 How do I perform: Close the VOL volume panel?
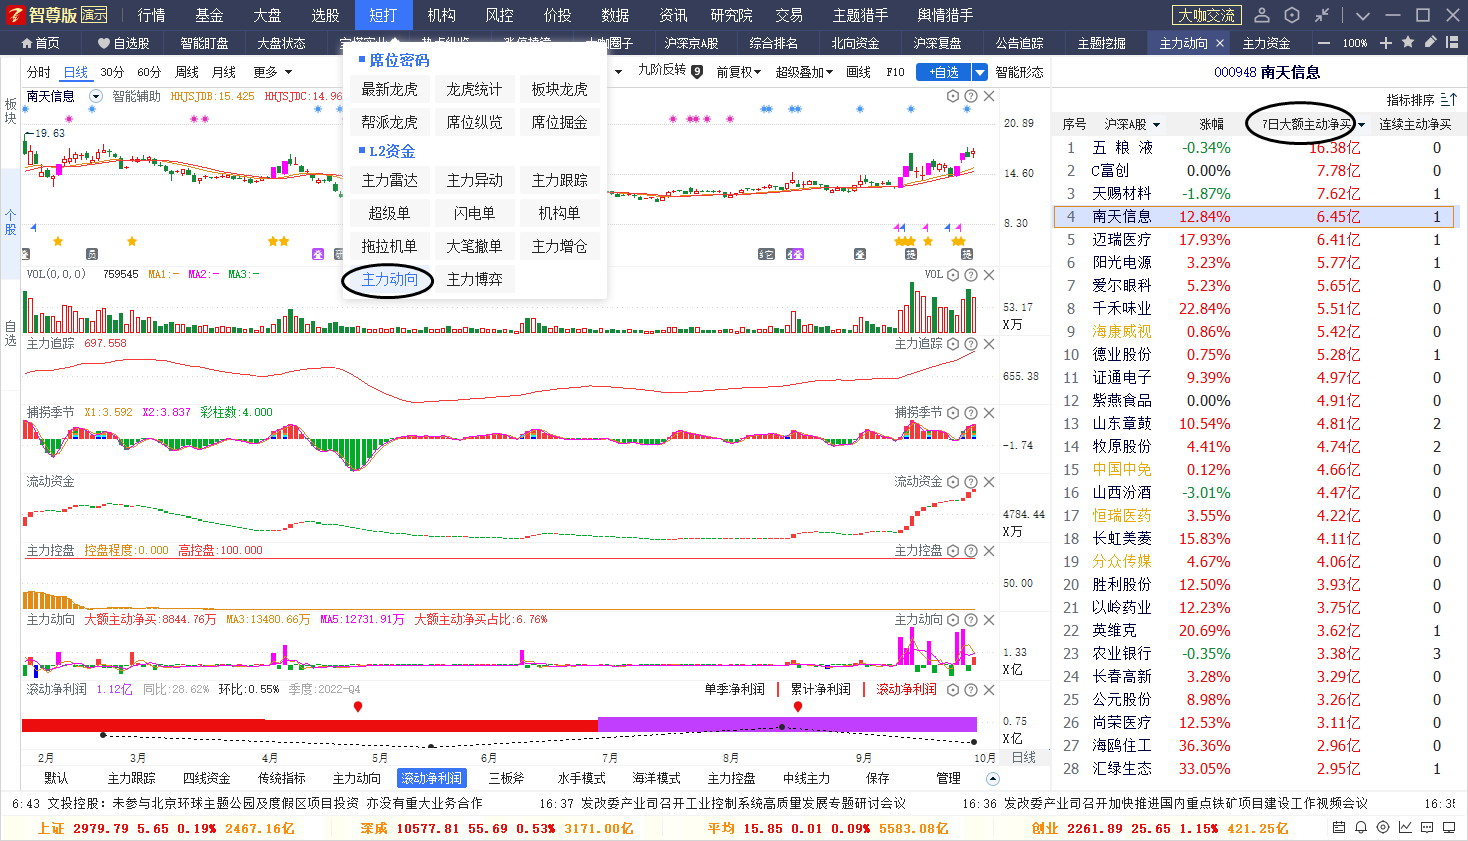pos(989,275)
